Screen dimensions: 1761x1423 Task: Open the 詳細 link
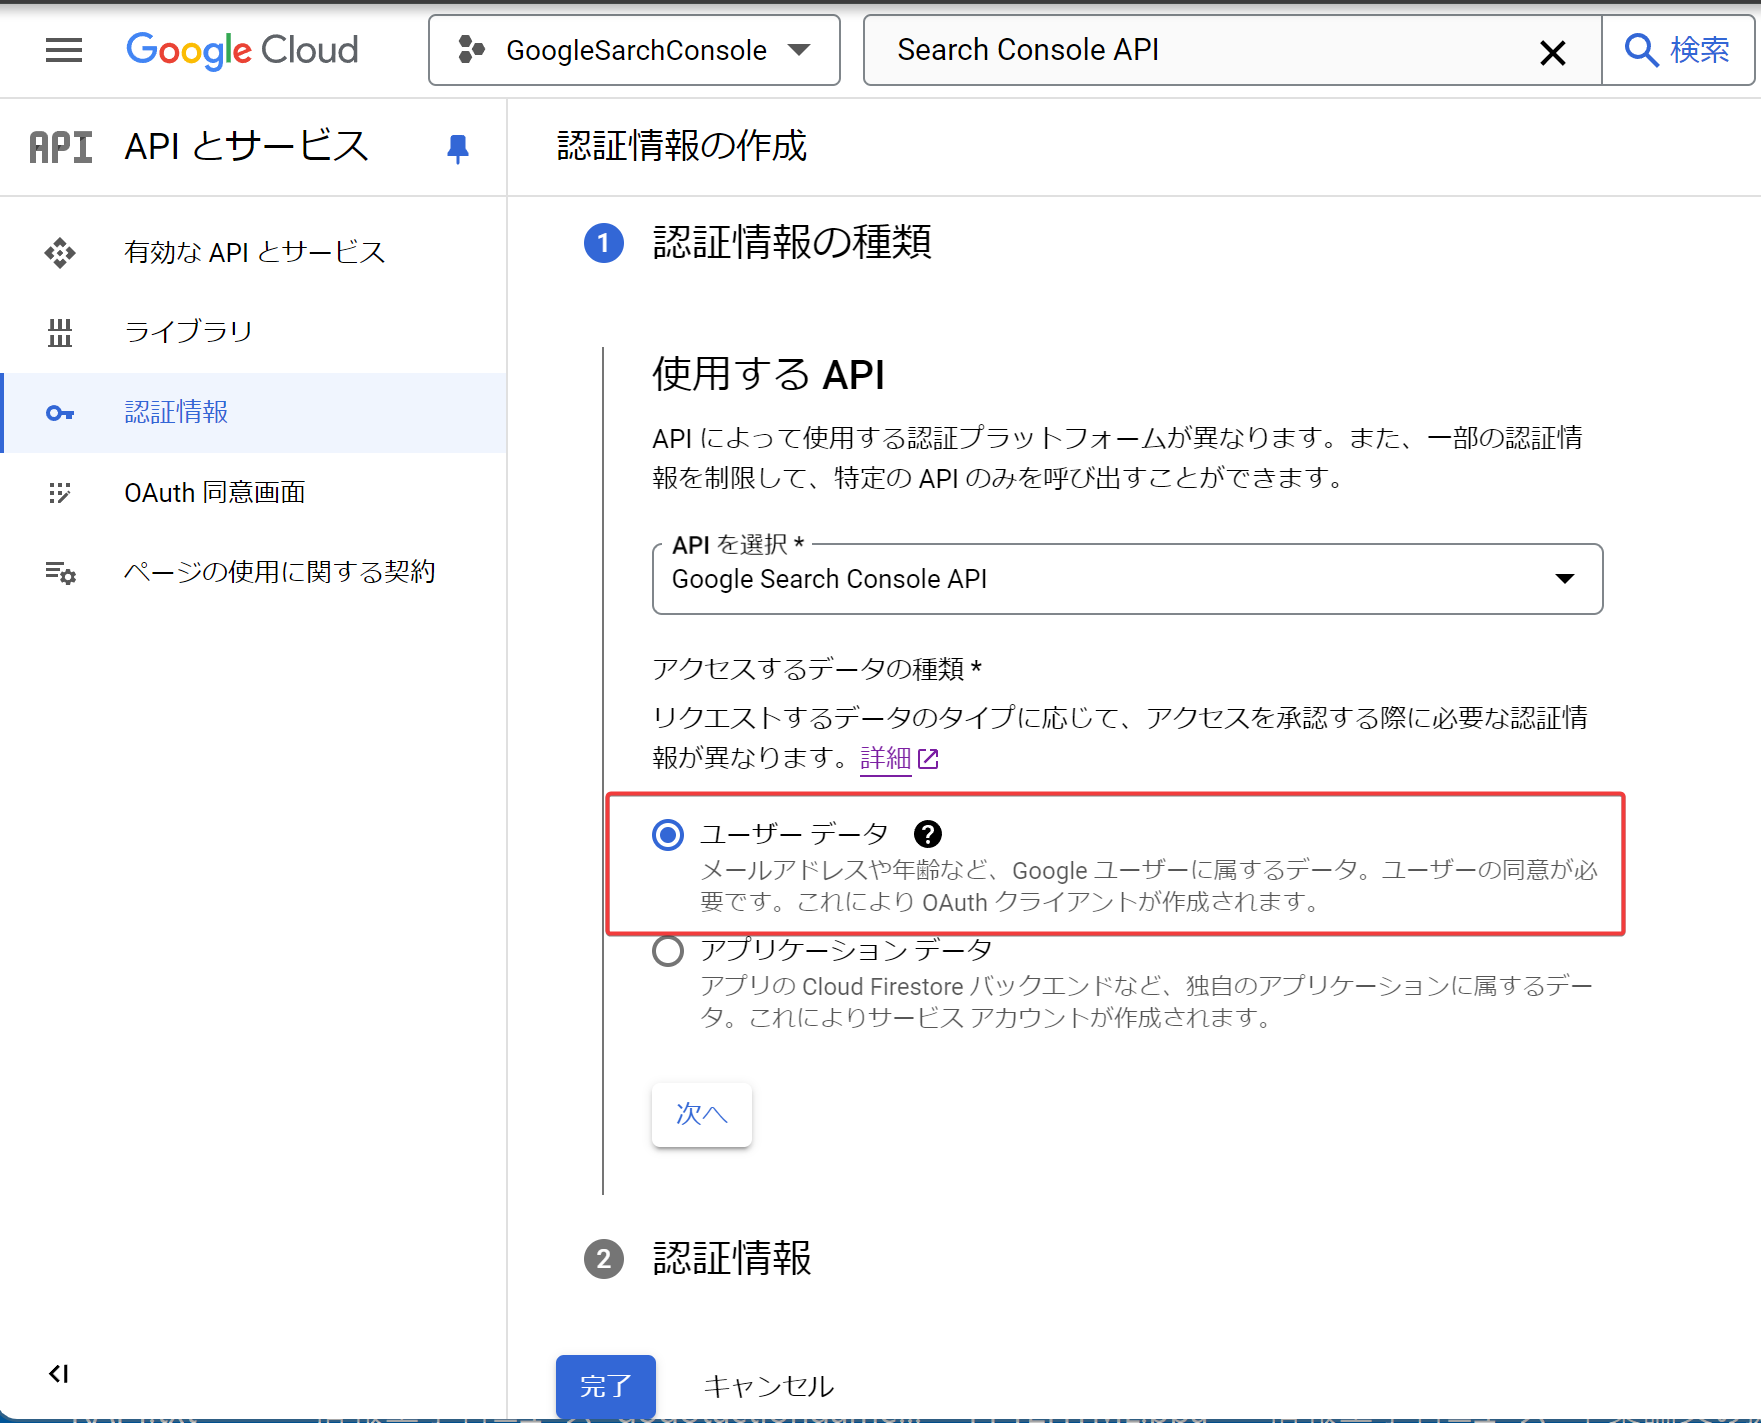click(x=886, y=759)
